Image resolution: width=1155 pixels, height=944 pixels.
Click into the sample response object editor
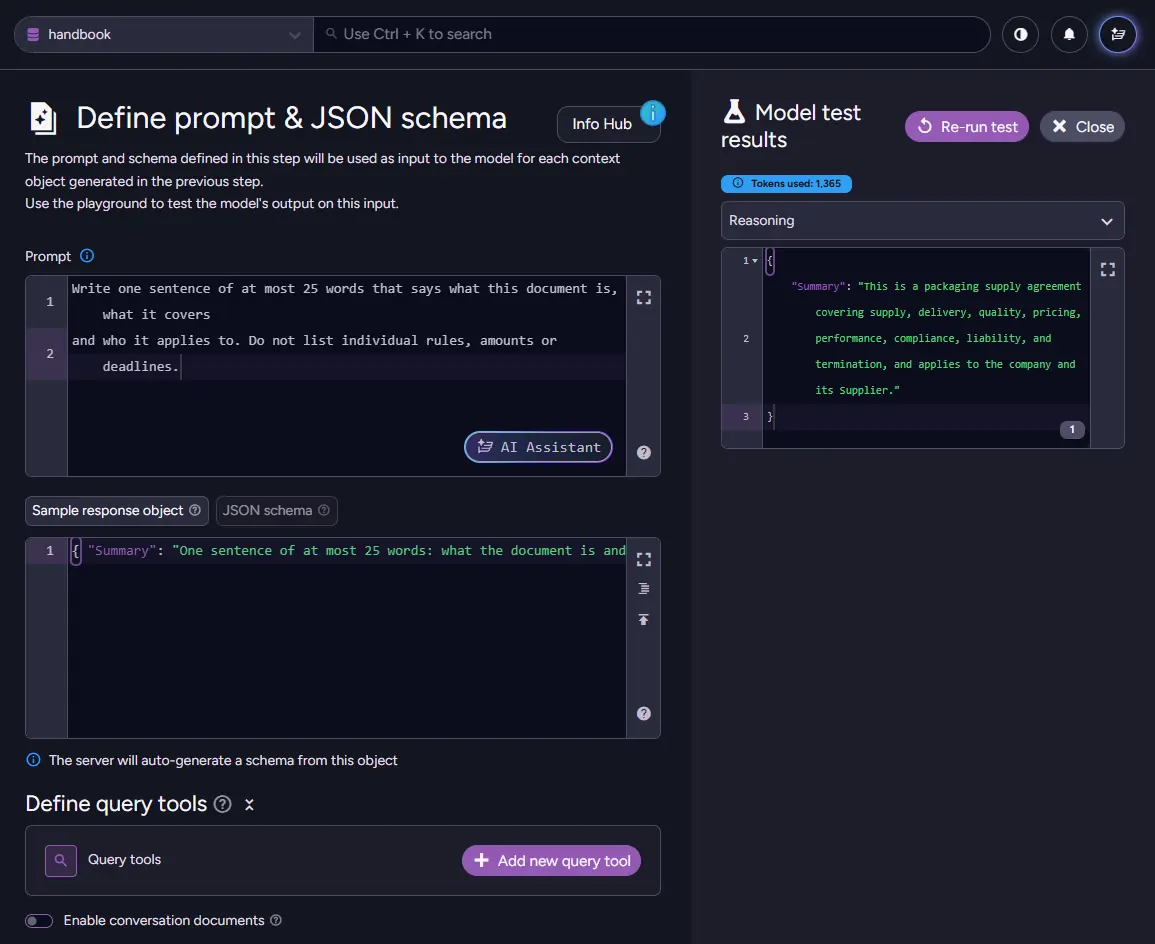(x=346, y=638)
